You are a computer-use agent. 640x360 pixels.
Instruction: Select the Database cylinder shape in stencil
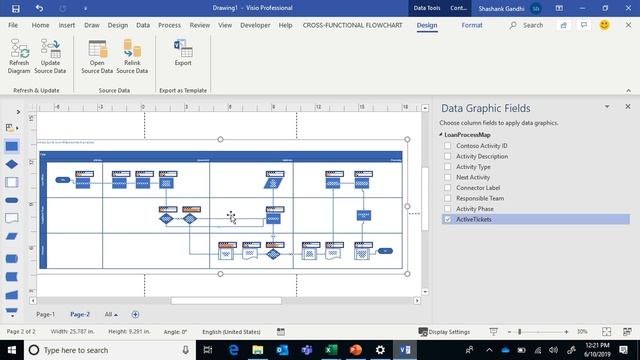point(11,259)
